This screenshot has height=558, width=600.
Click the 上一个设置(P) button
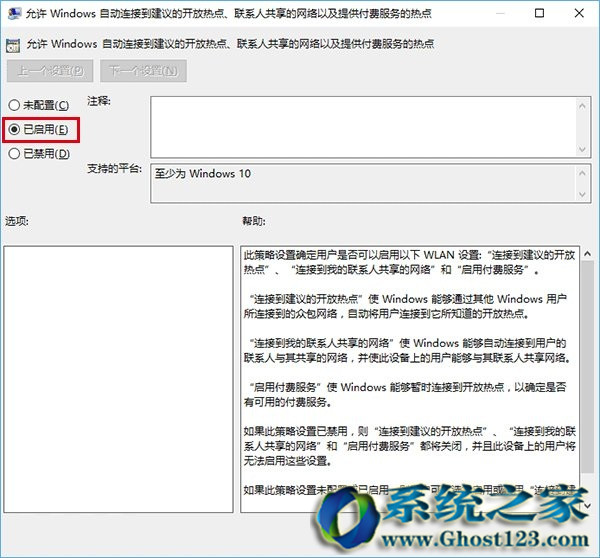[50, 71]
